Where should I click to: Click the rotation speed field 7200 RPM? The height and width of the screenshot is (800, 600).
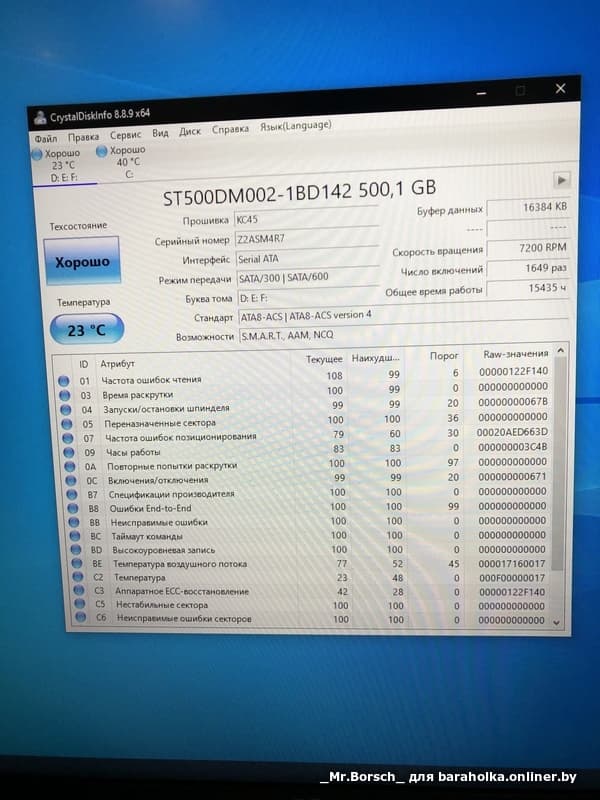(x=528, y=247)
